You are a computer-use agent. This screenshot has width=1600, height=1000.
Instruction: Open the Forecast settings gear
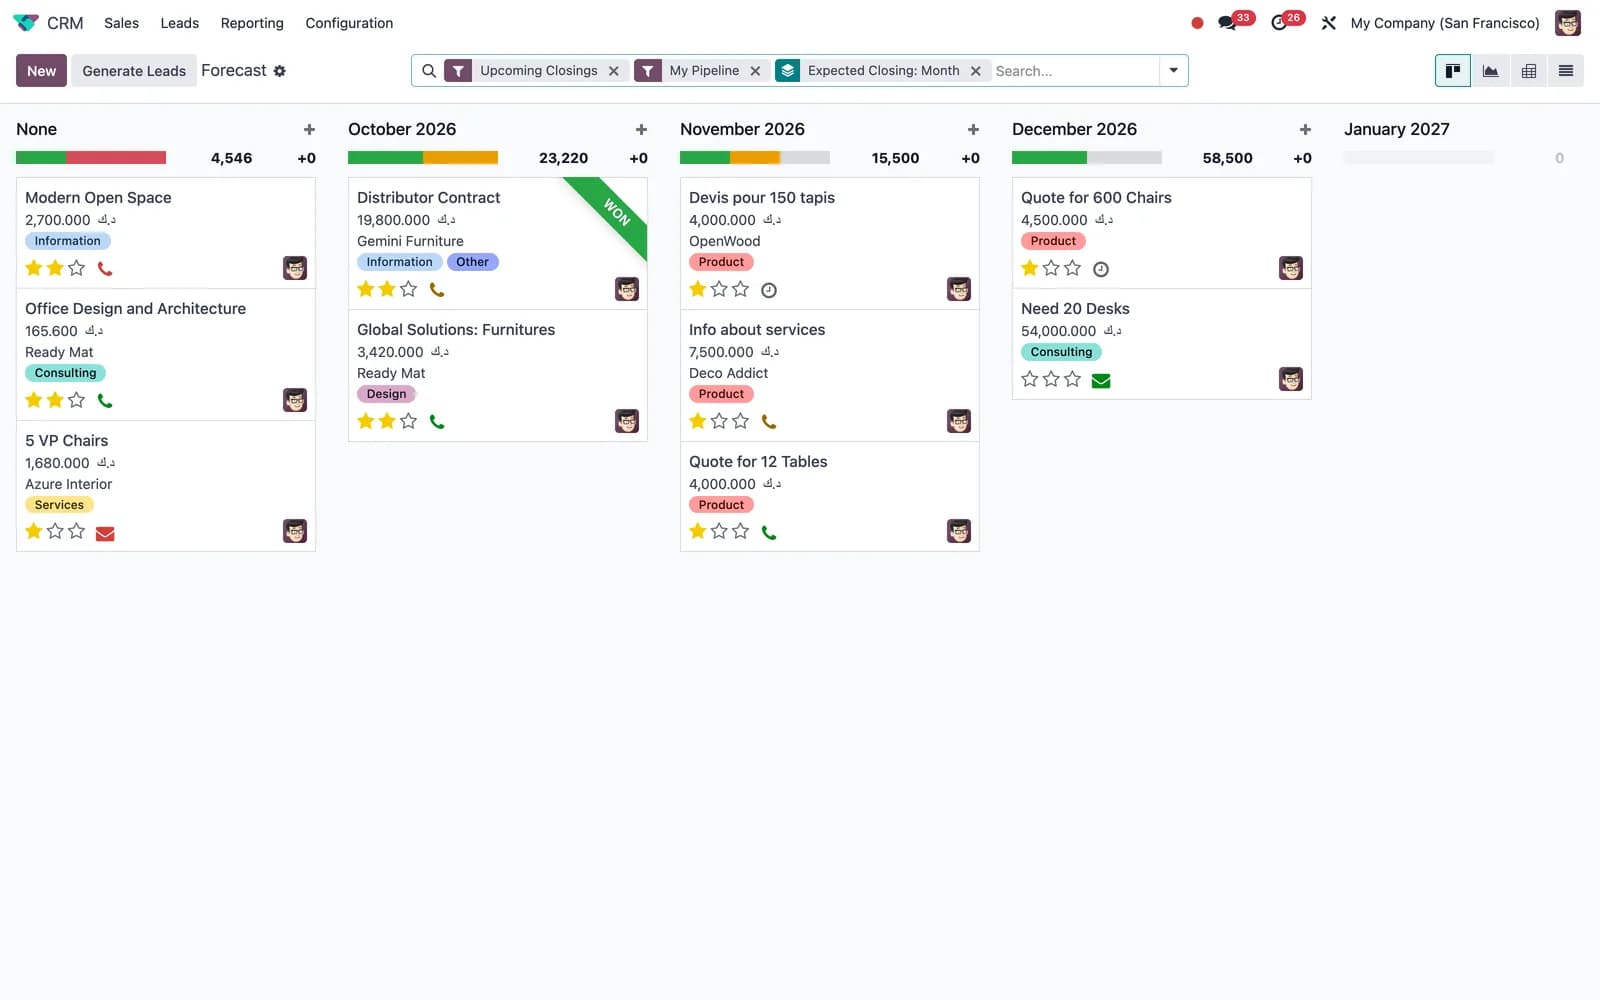[280, 71]
